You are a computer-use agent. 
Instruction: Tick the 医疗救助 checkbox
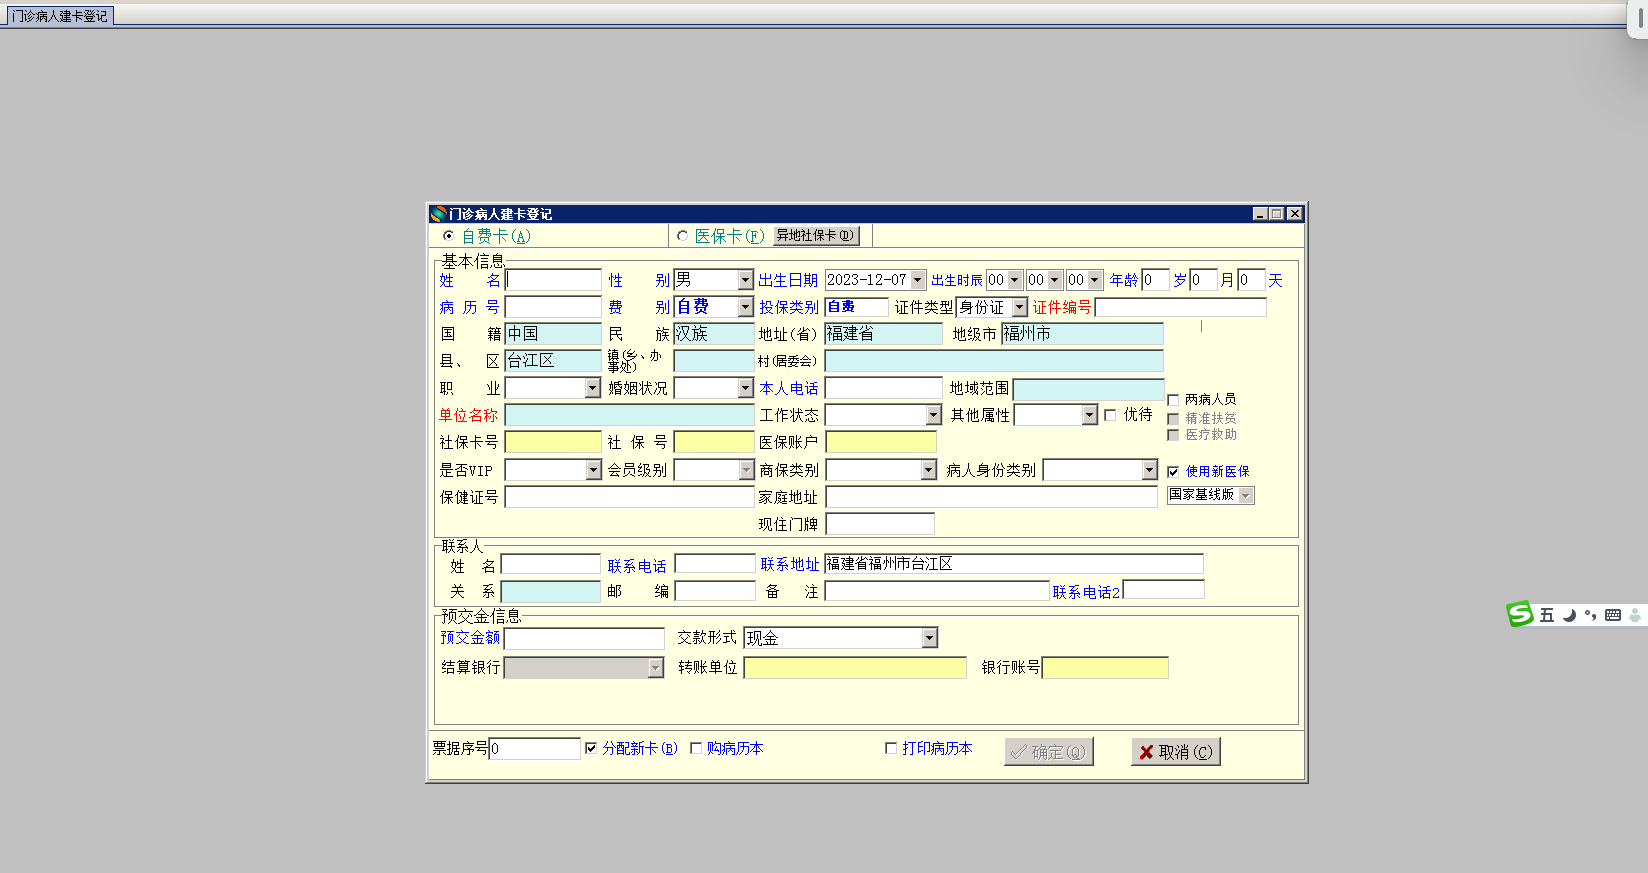click(x=1174, y=435)
